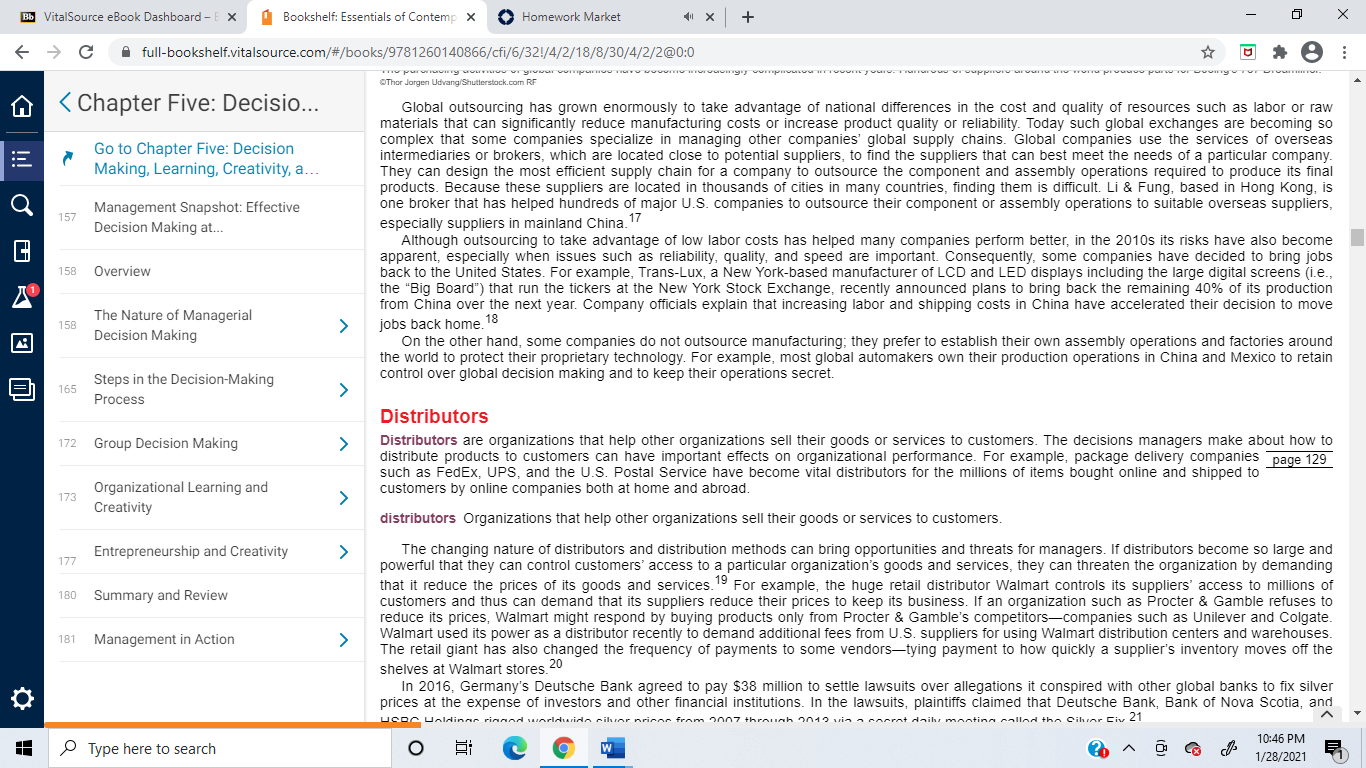Expand The Nature of Managerial Decision Making

point(343,325)
